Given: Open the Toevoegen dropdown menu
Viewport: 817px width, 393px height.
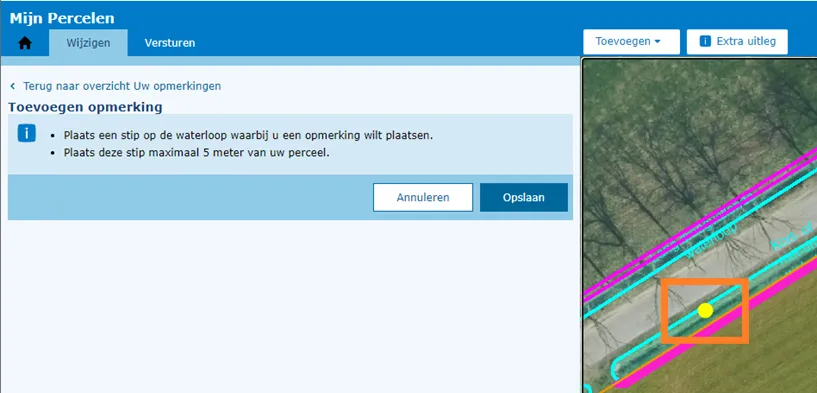Looking at the screenshot, I should 631,42.
